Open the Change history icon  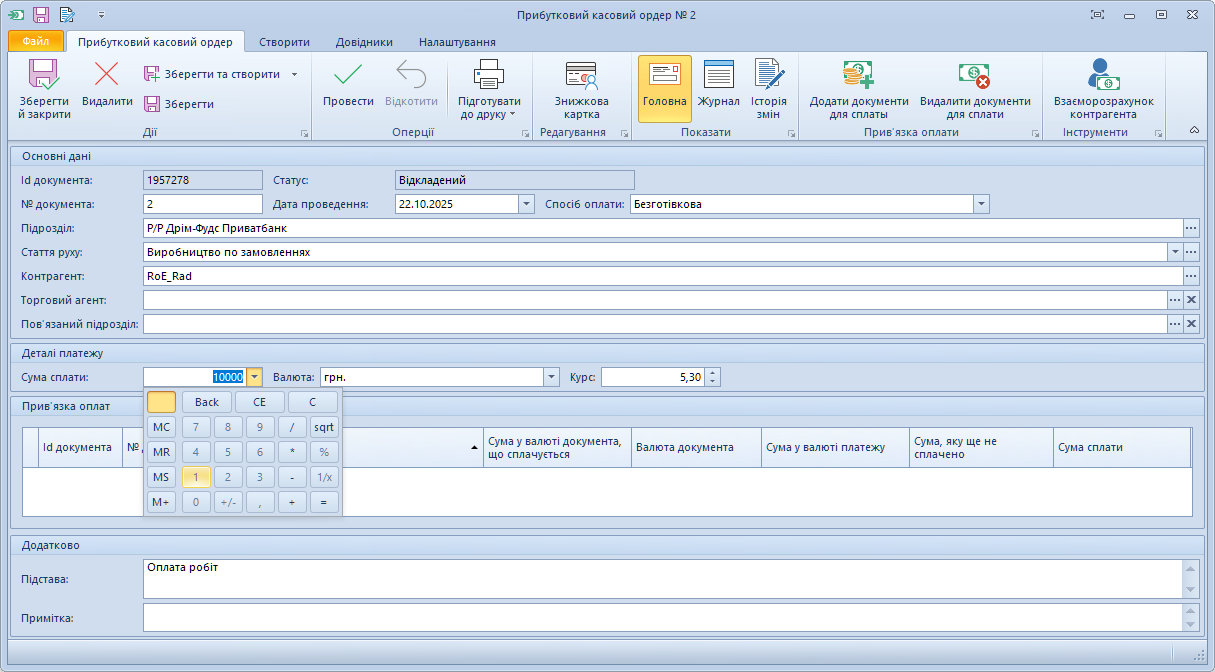pos(769,76)
